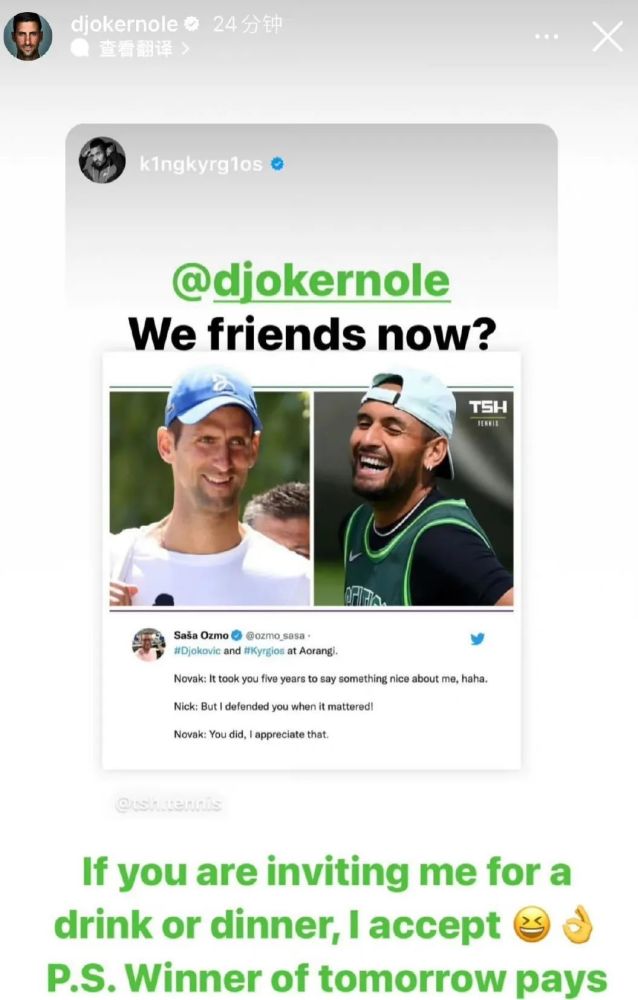The width and height of the screenshot is (638, 1000).
Task: Click Saša Ozmo's tweet avatar
Action: (149, 644)
